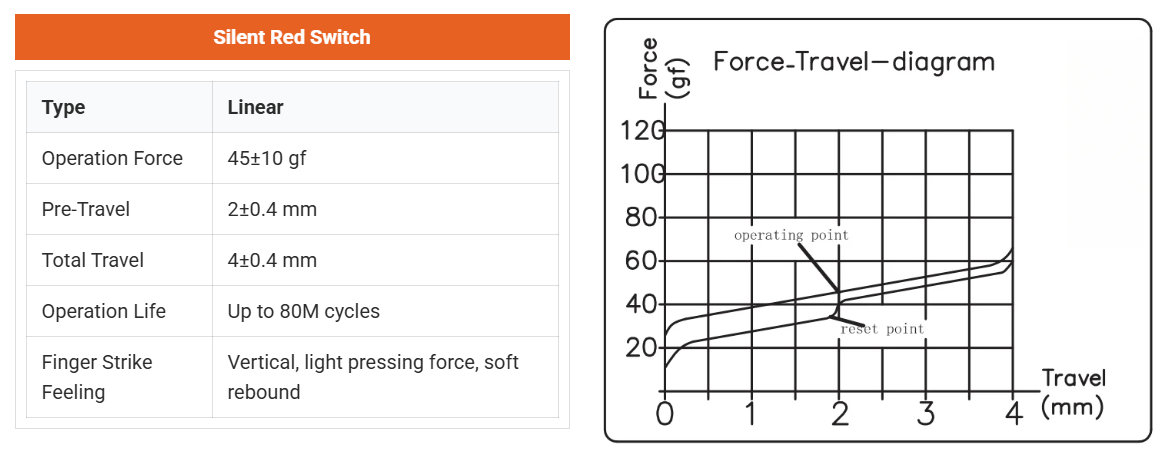The width and height of the screenshot is (1167, 460).
Task: Click the orange Silent Red Switch header
Action: (x=292, y=38)
